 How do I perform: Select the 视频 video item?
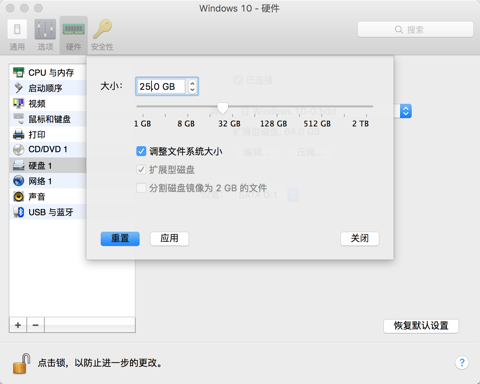(48, 104)
